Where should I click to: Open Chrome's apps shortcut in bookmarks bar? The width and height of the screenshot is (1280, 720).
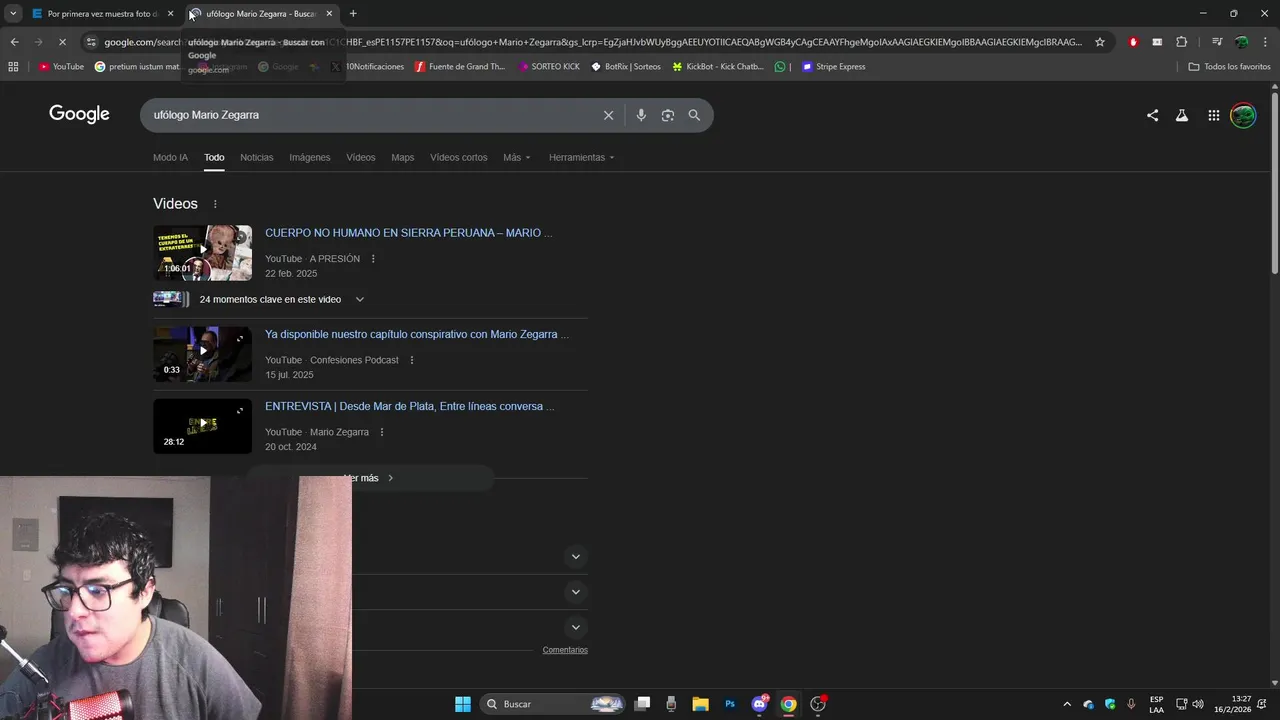click(13, 67)
